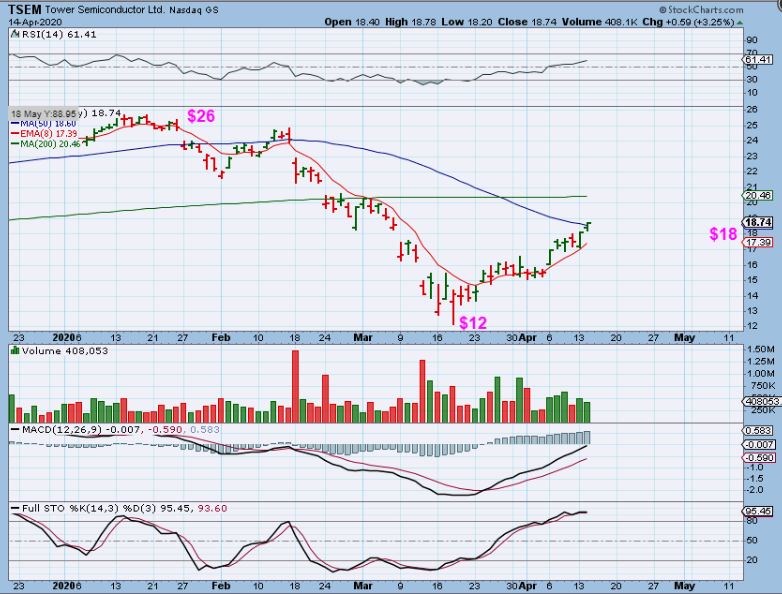Click the TSEM ticker symbol in the header
The height and width of the screenshot is (594, 782).
coord(24,9)
